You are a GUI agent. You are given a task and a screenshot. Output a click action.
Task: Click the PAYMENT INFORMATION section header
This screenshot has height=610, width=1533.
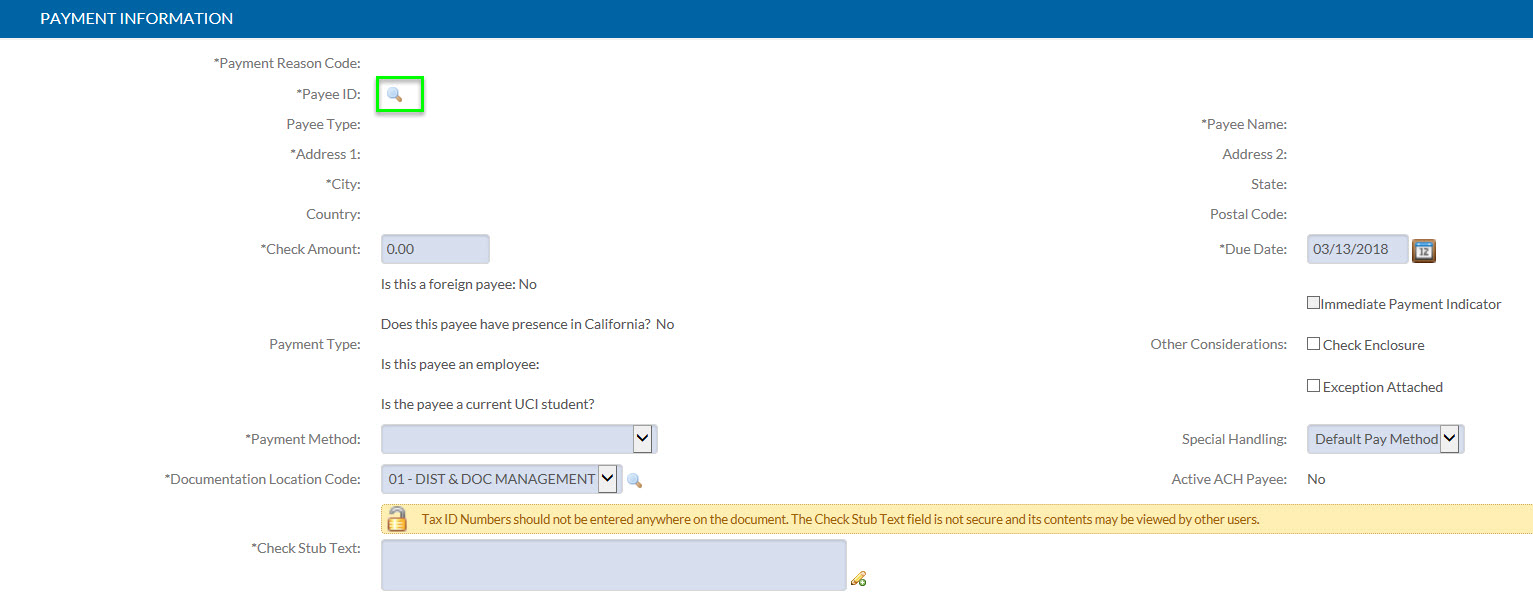[136, 19]
